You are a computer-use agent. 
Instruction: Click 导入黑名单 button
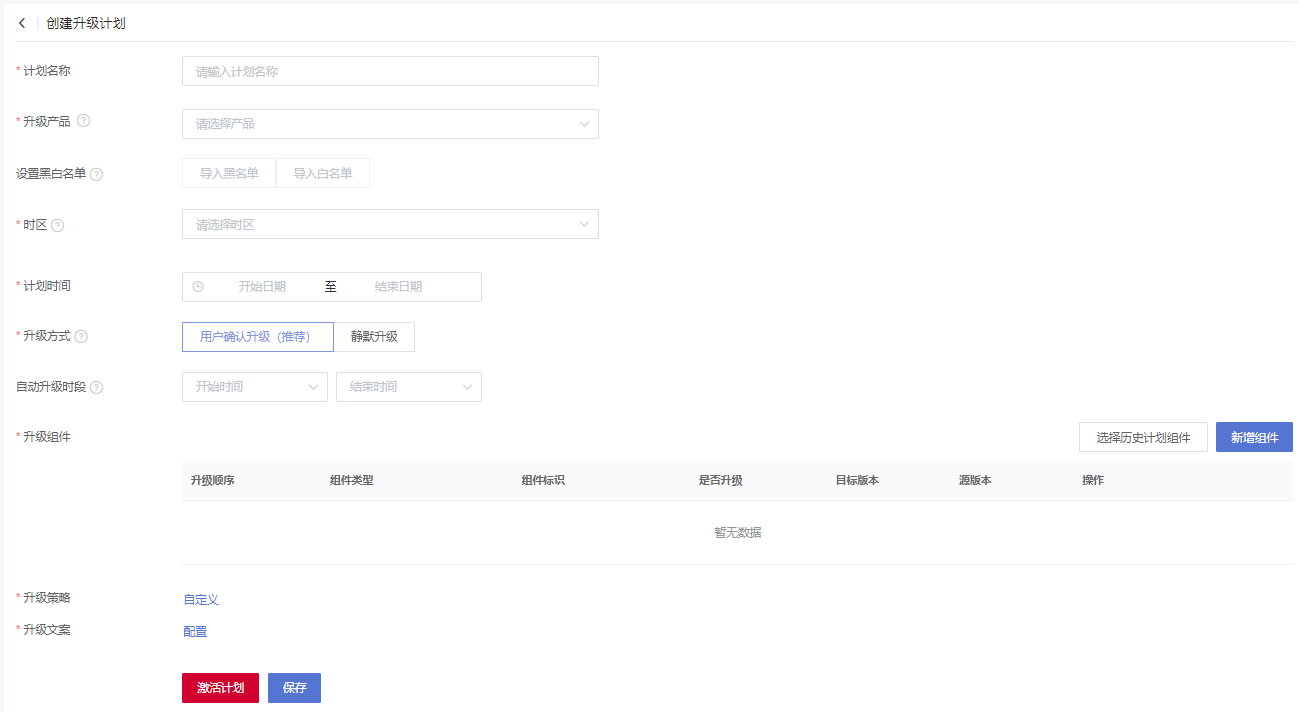pos(229,173)
